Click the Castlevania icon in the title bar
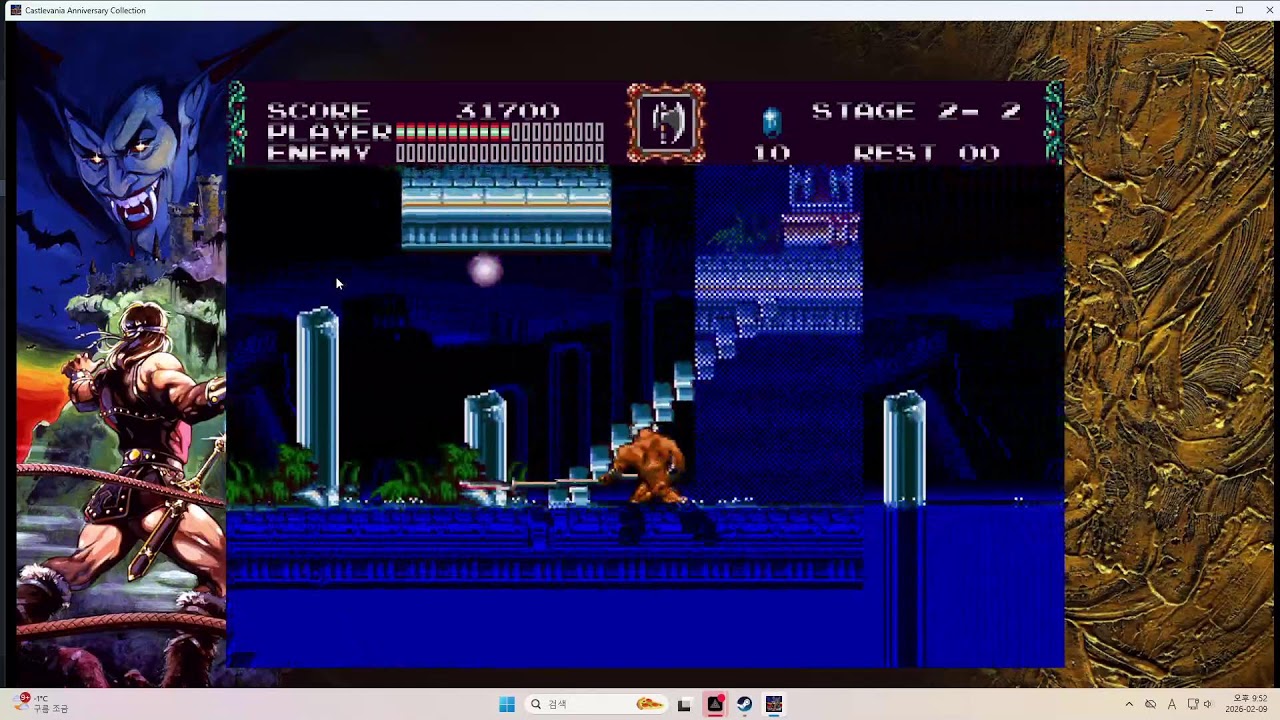The height and width of the screenshot is (720, 1280). (x=15, y=10)
